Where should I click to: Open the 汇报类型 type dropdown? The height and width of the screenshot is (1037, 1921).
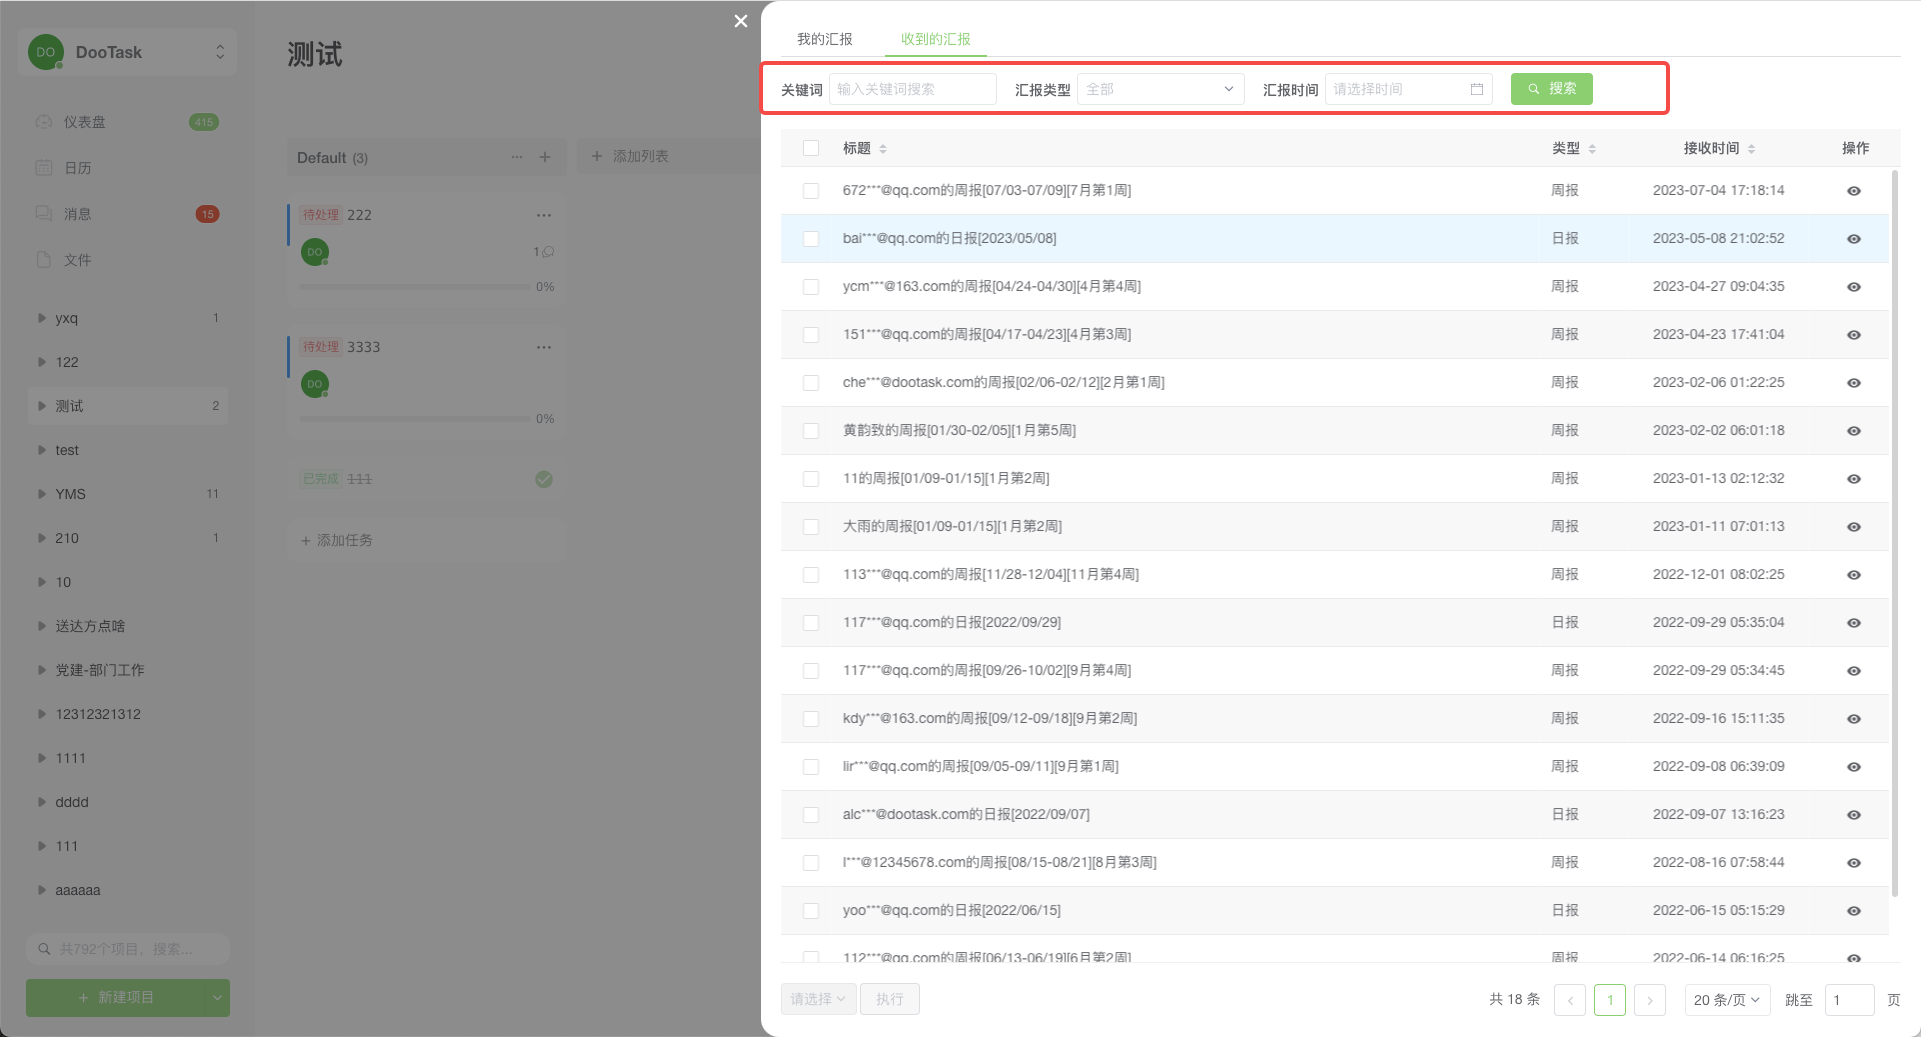[1159, 89]
